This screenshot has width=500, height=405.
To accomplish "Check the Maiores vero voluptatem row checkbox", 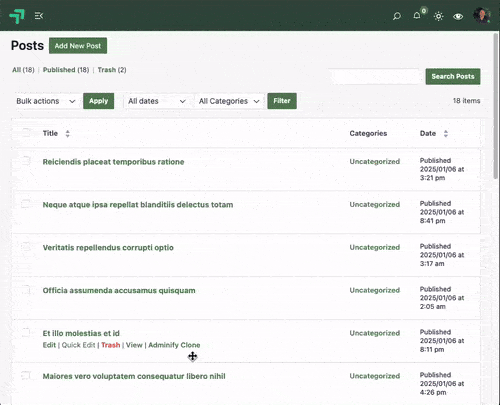I will 26,375.
